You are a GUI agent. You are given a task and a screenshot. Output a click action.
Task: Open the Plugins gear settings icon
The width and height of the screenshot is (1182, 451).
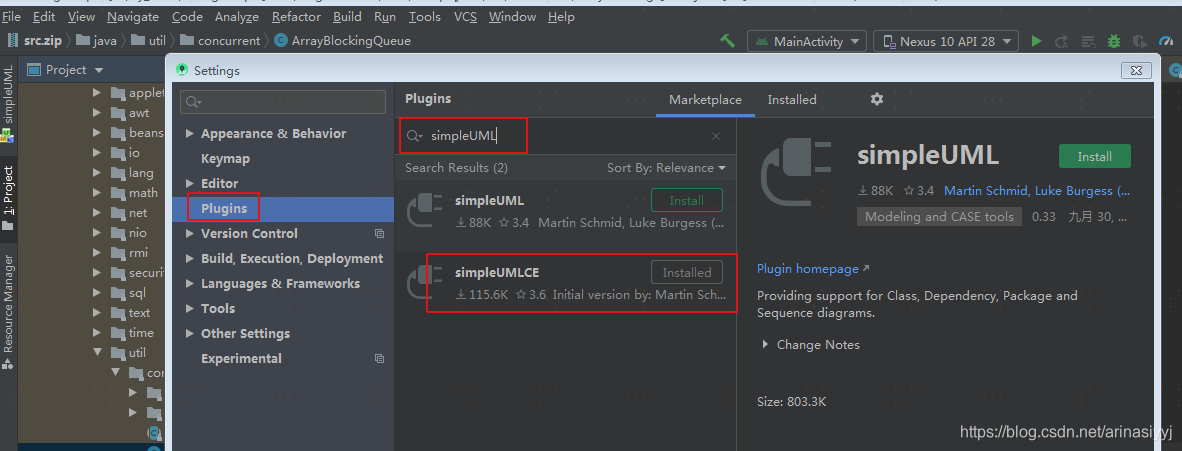click(x=877, y=99)
